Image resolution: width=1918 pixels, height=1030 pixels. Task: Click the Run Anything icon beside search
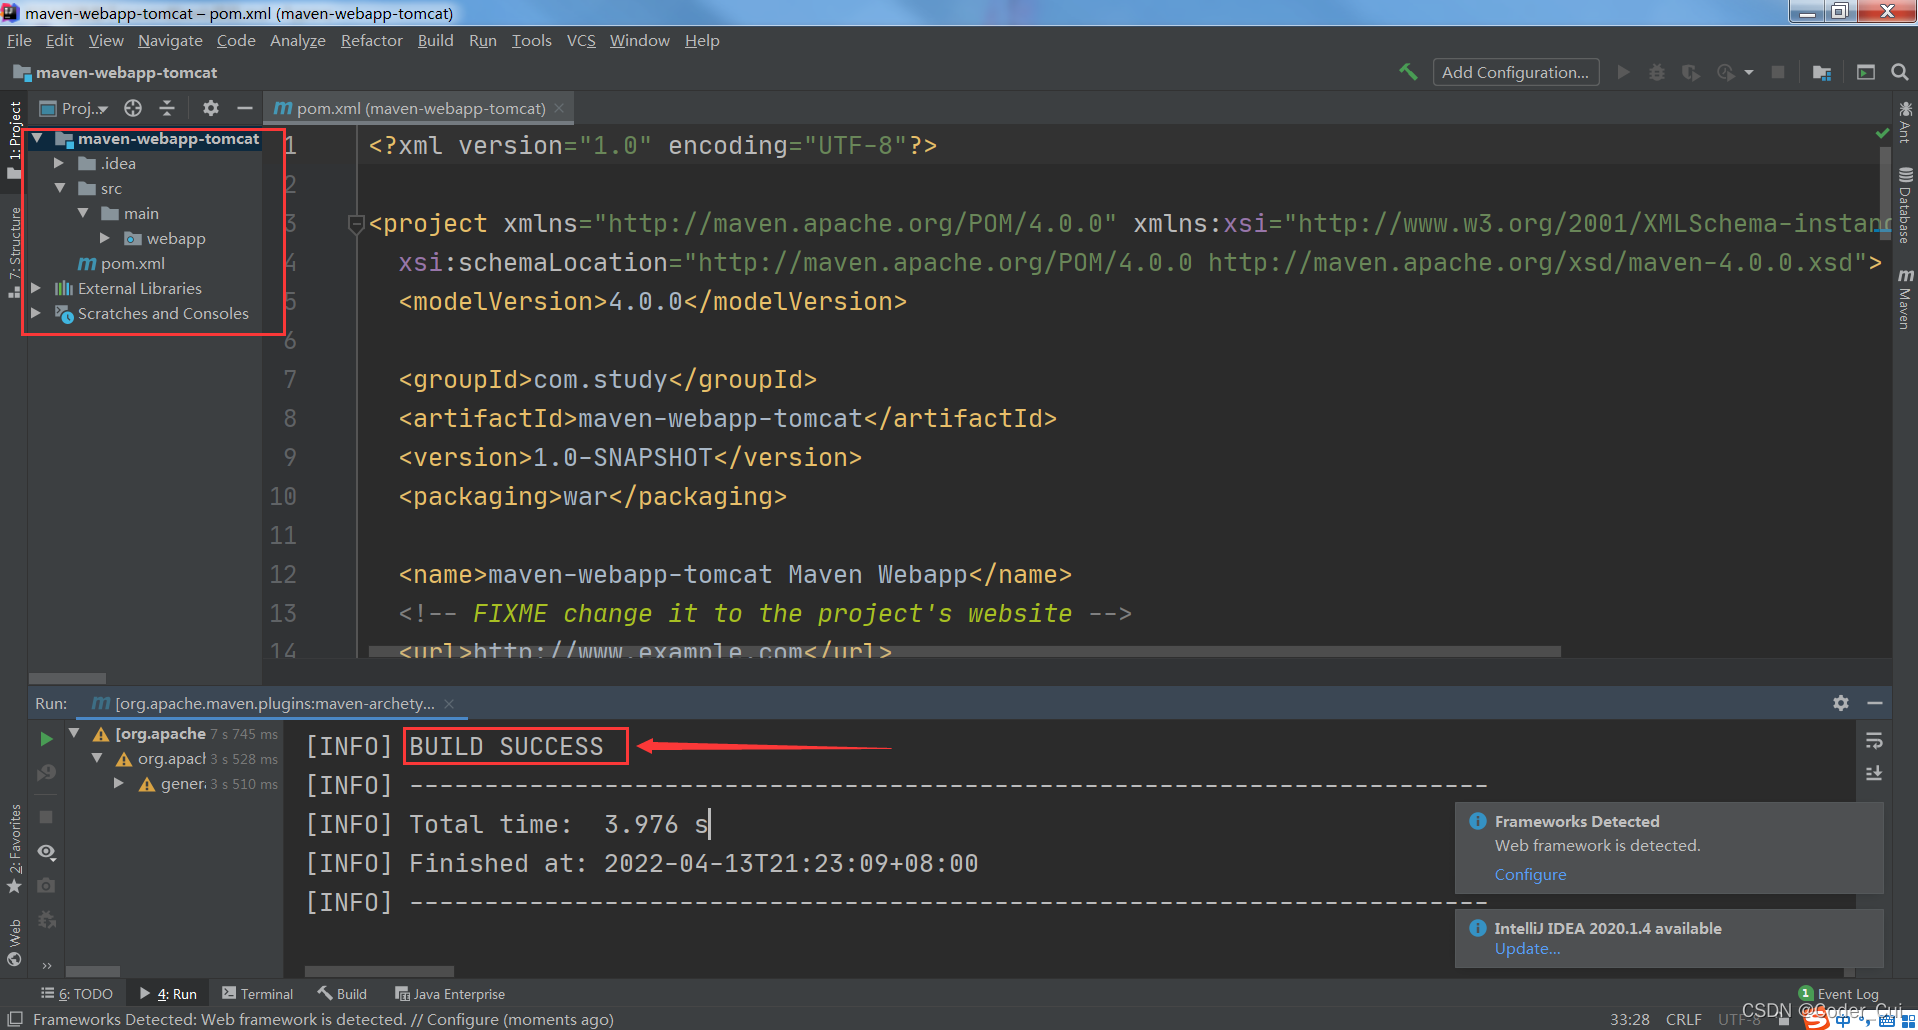click(x=1866, y=72)
